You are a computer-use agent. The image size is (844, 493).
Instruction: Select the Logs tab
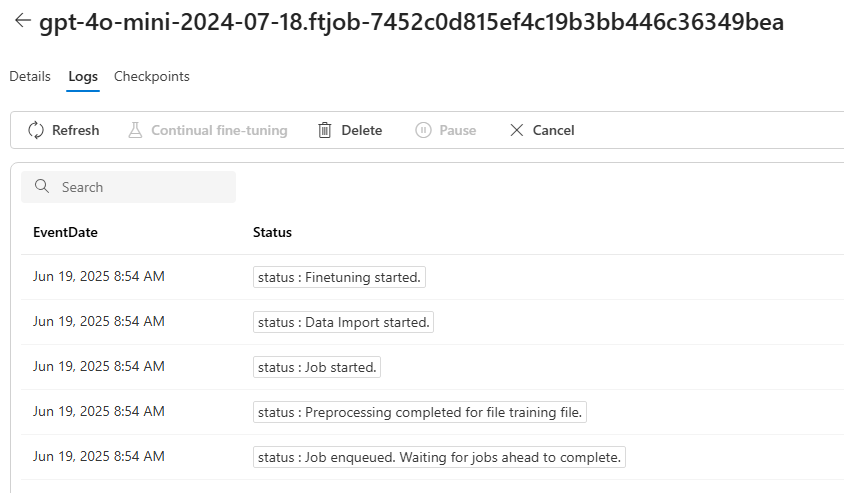[x=83, y=76]
